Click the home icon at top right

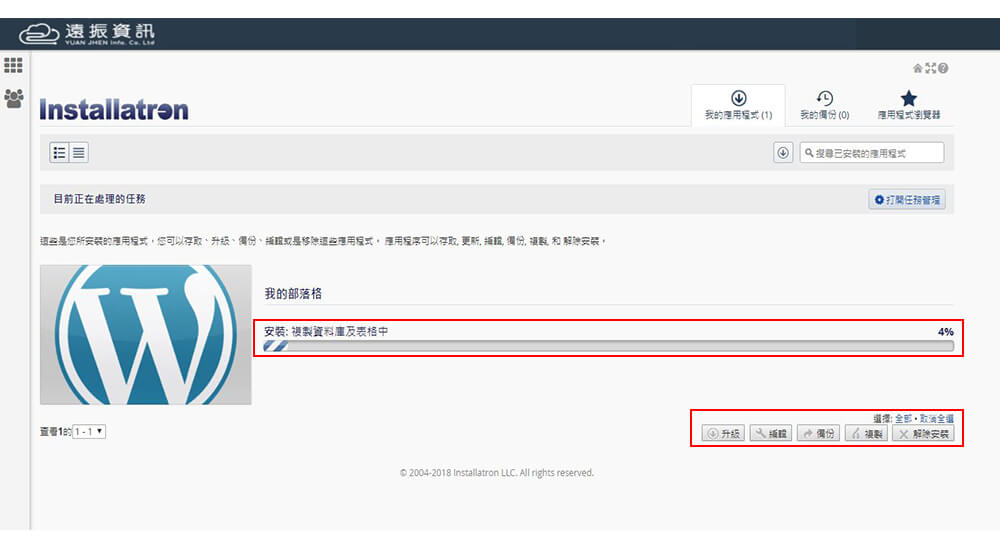pos(918,68)
